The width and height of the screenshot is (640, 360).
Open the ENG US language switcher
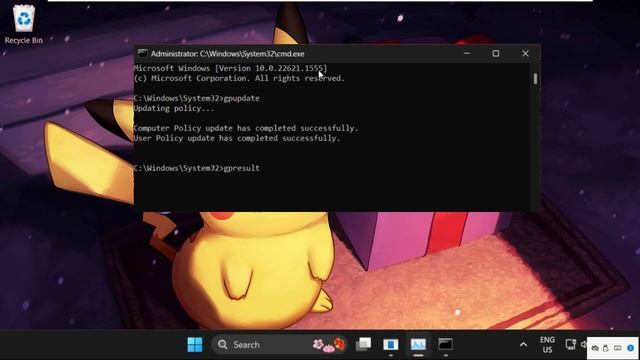(x=547, y=345)
